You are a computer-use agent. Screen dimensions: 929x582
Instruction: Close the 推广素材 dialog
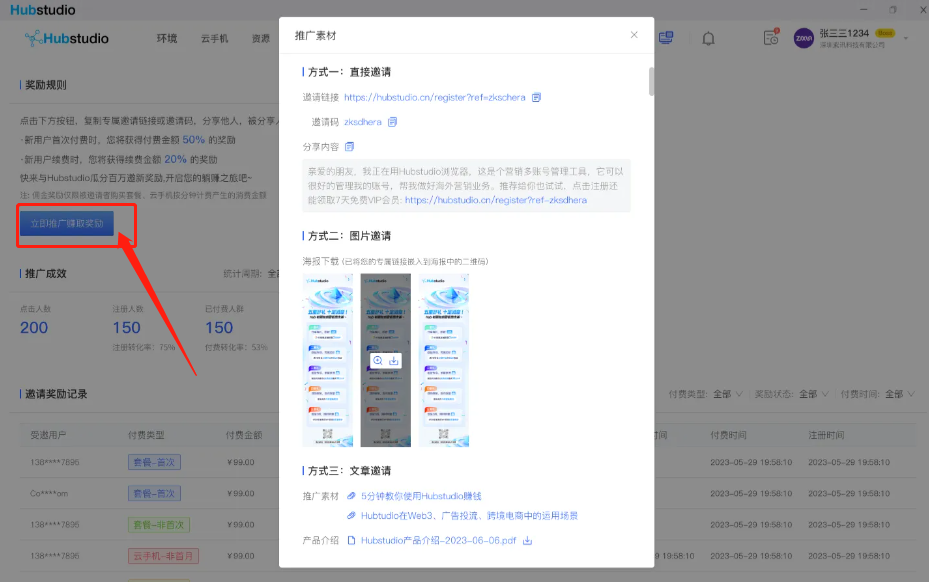click(634, 35)
